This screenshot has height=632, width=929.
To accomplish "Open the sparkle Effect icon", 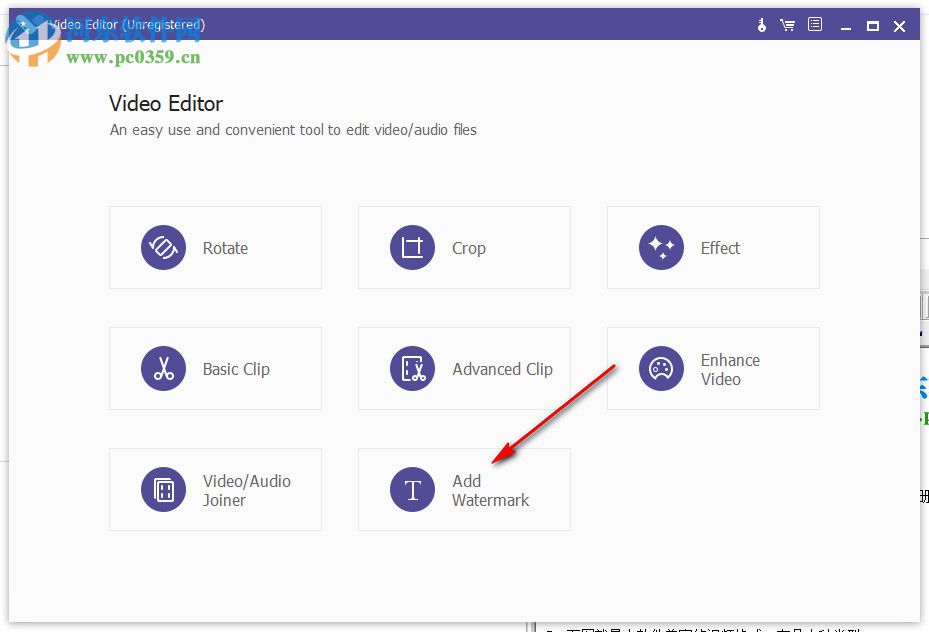I will [x=661, y=247].
